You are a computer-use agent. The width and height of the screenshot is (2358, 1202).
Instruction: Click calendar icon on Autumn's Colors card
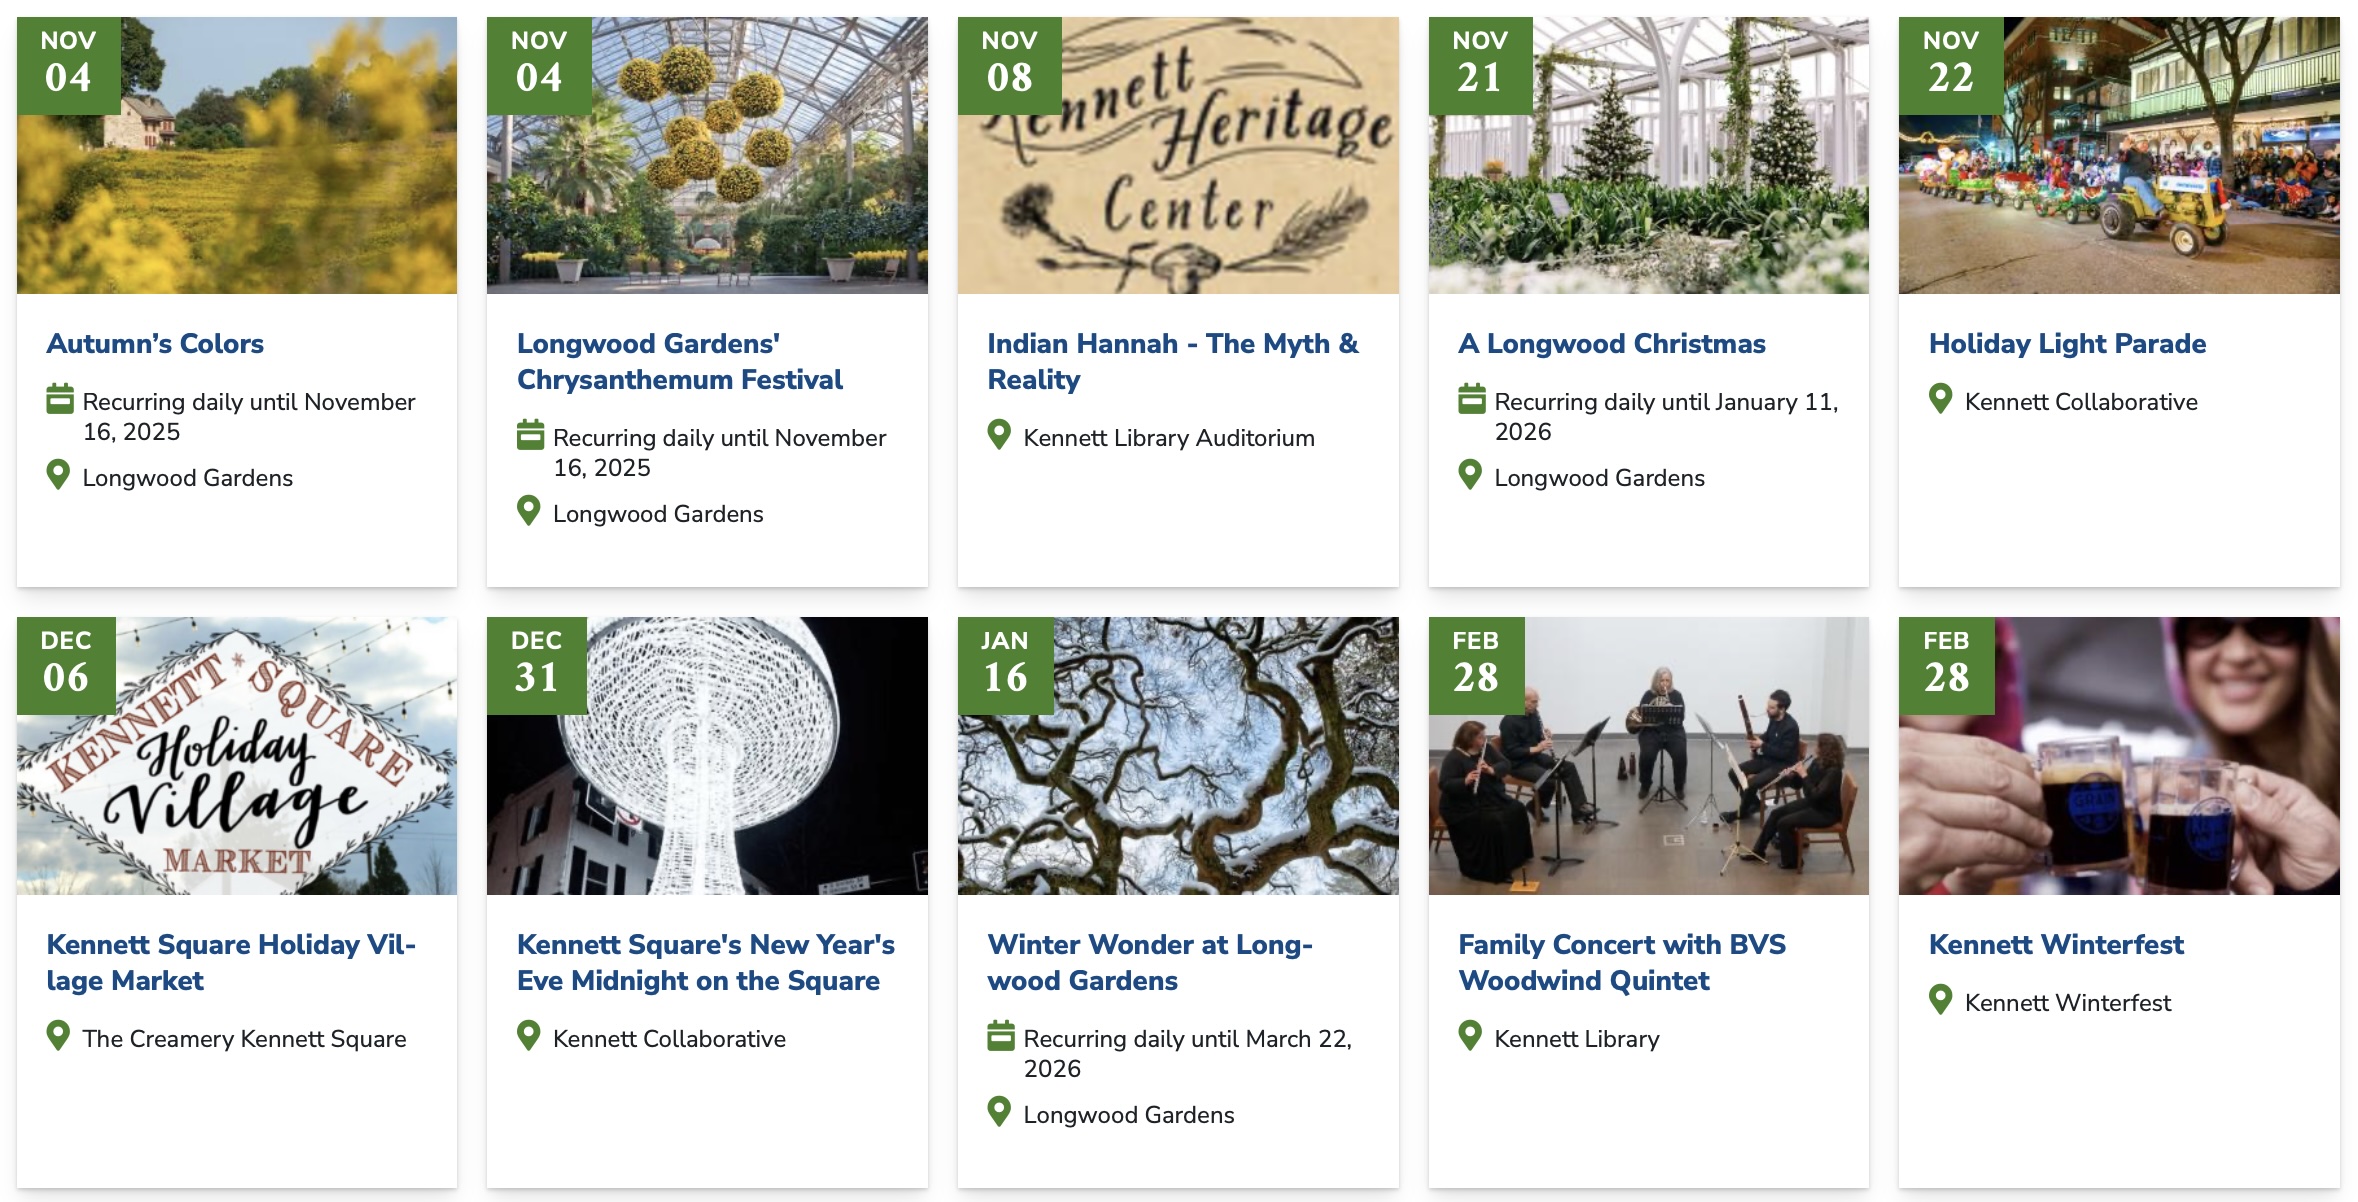[60, 400]
